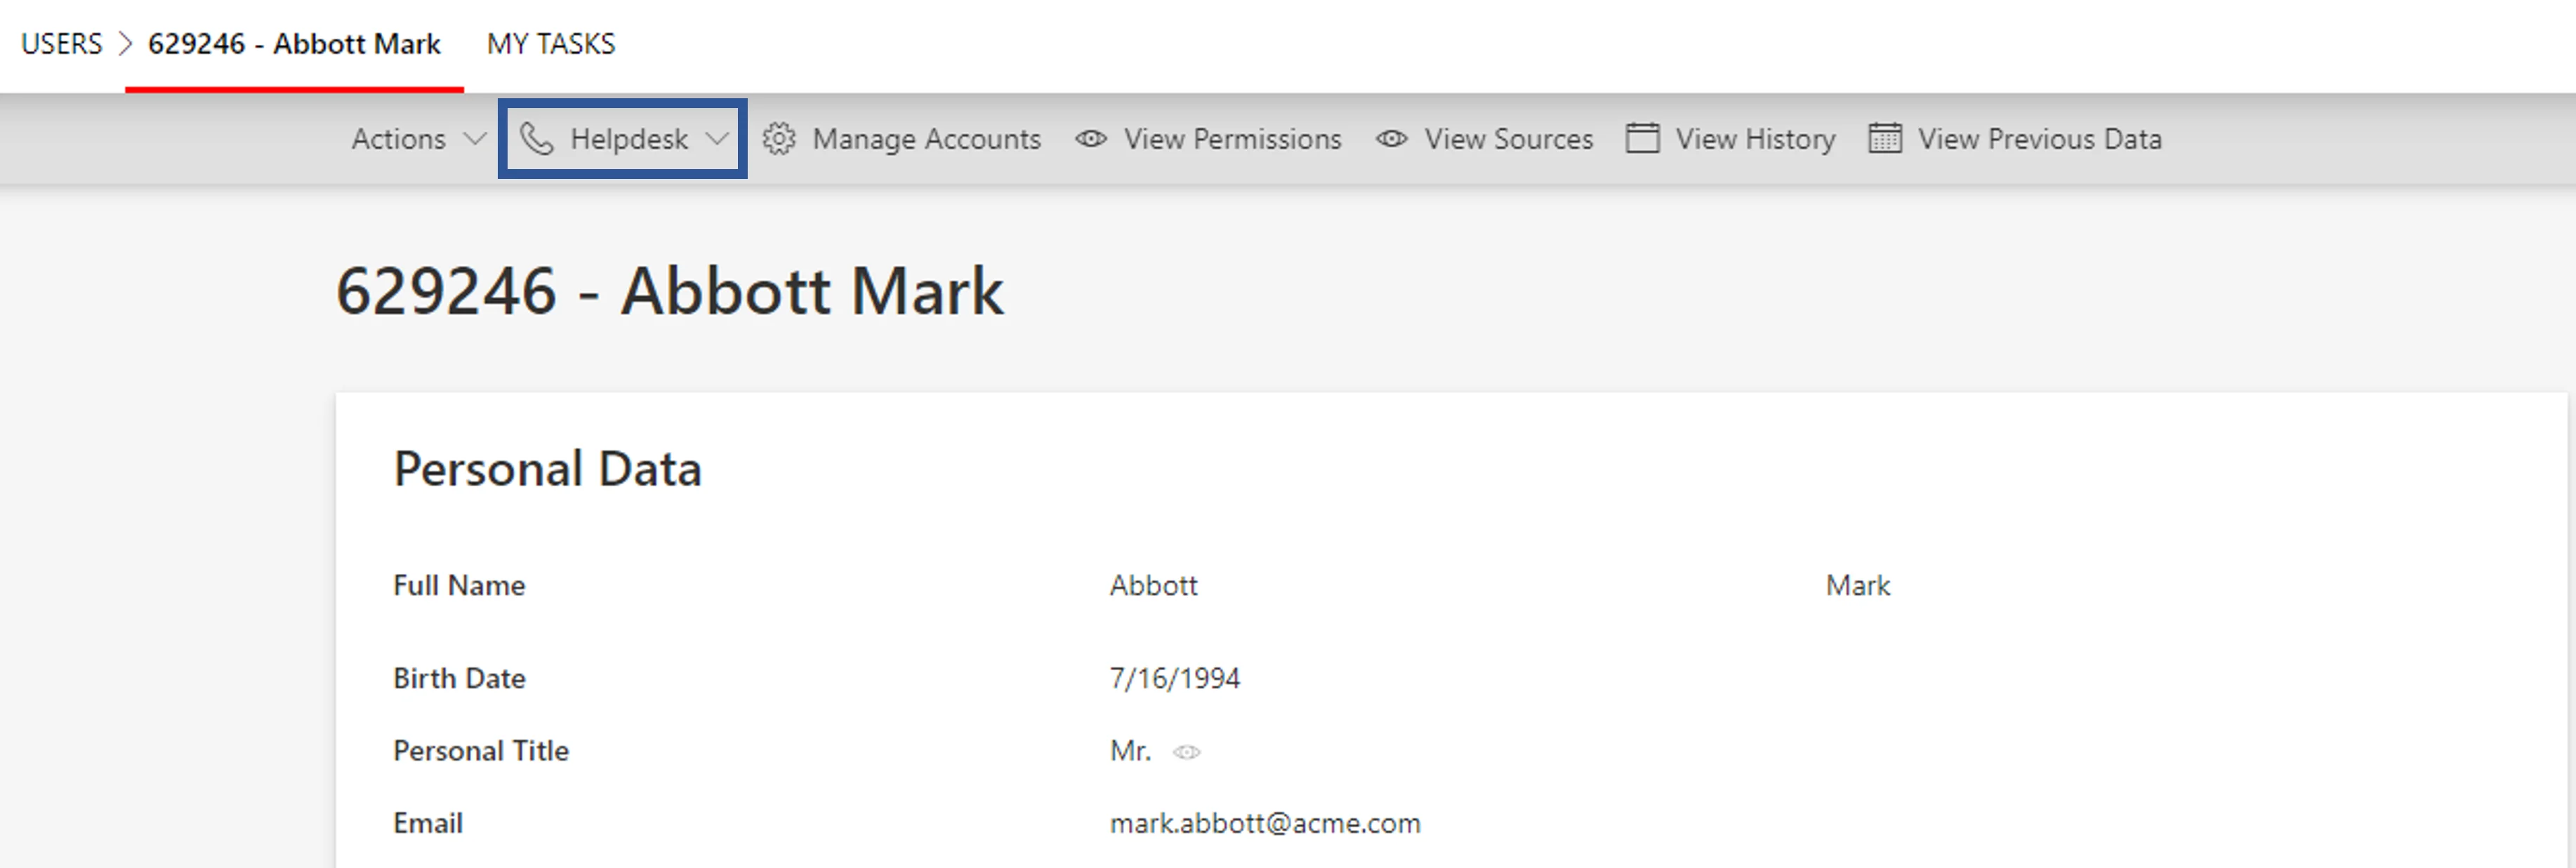
Task: Click the View Previous Data calendar icon
Action: (1885, 138)
